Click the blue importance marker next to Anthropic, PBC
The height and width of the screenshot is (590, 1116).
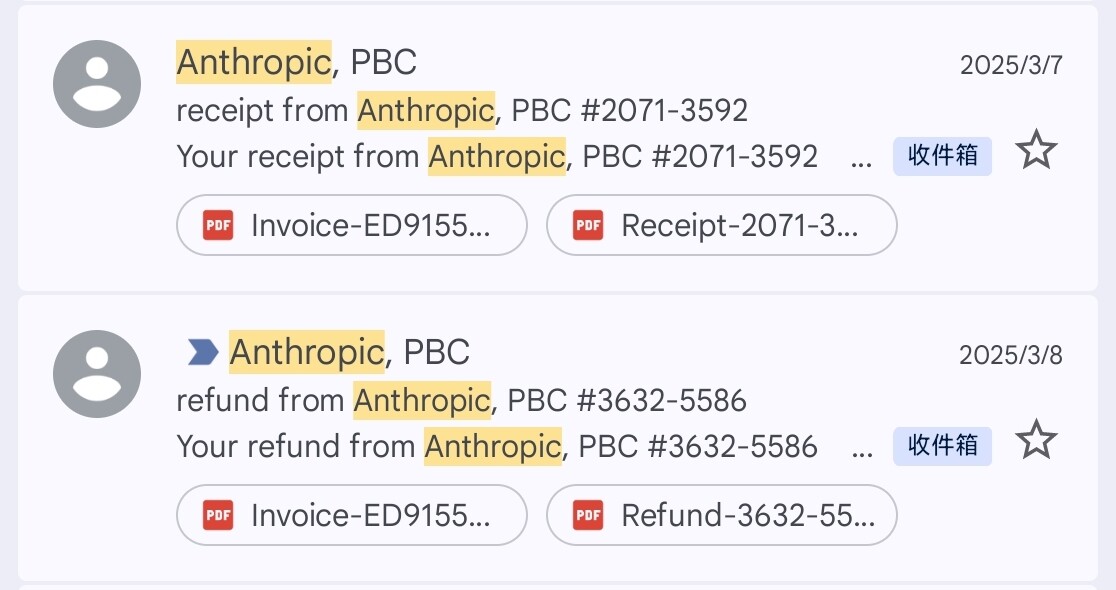(202, 352)
